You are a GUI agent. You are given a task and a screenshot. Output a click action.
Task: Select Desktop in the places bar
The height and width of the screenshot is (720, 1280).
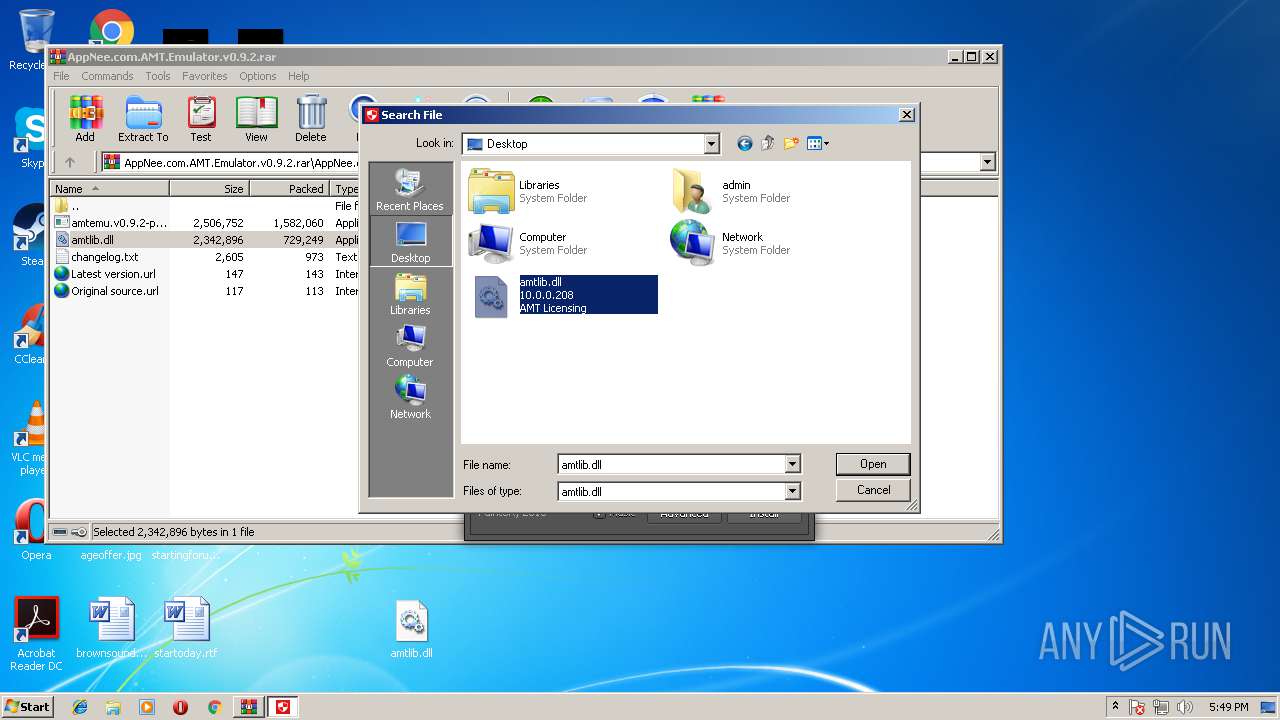[x=410, y=242]
